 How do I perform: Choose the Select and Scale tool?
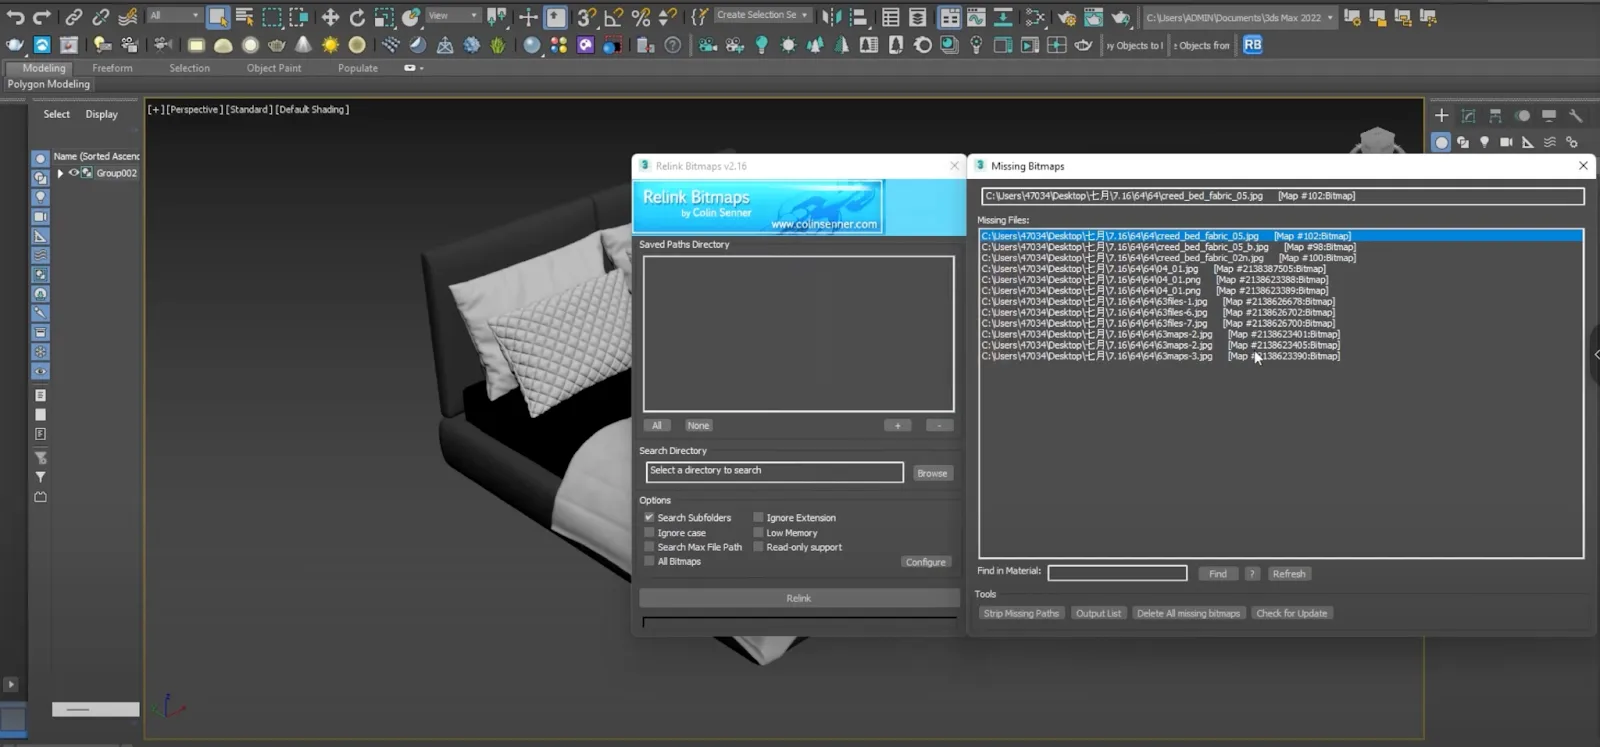coord(384,17)
